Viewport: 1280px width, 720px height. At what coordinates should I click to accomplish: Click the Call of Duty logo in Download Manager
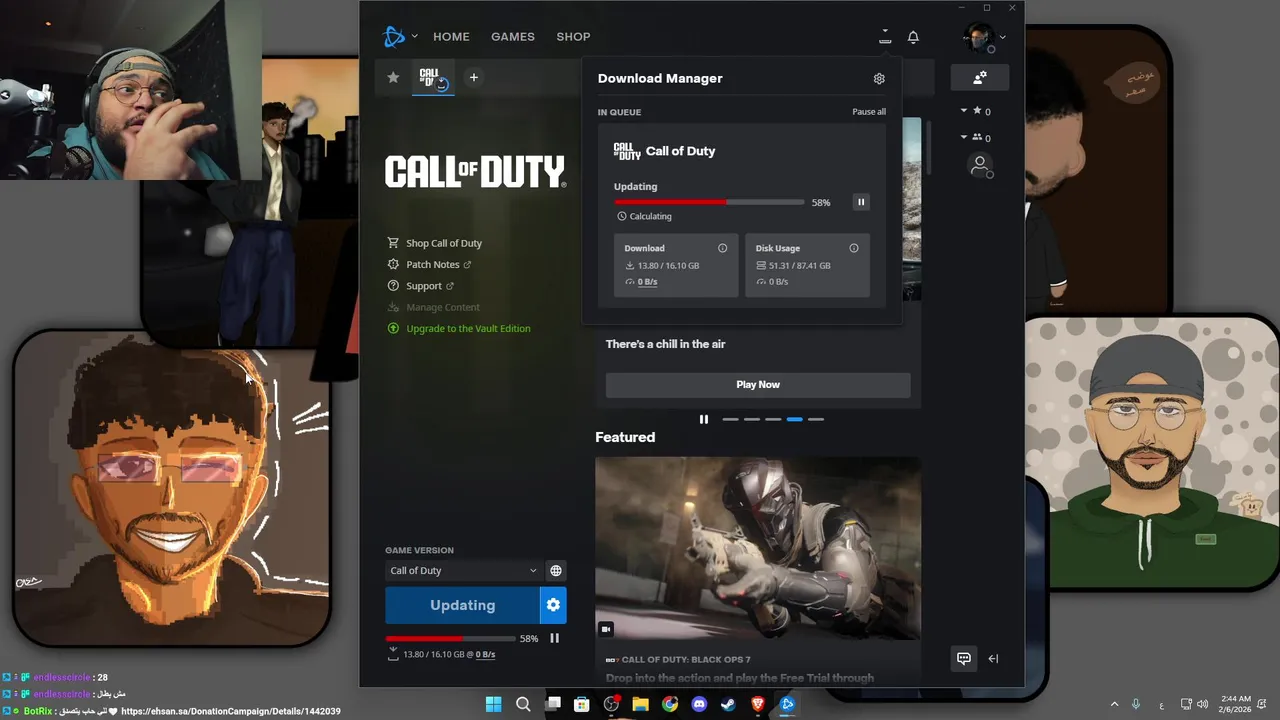pos(627,151)
